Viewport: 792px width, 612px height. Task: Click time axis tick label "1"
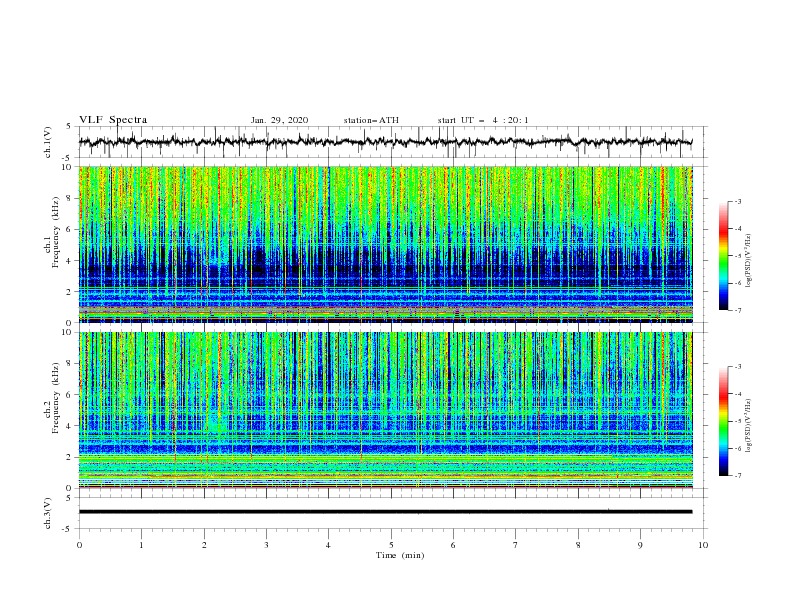[141, 545]
